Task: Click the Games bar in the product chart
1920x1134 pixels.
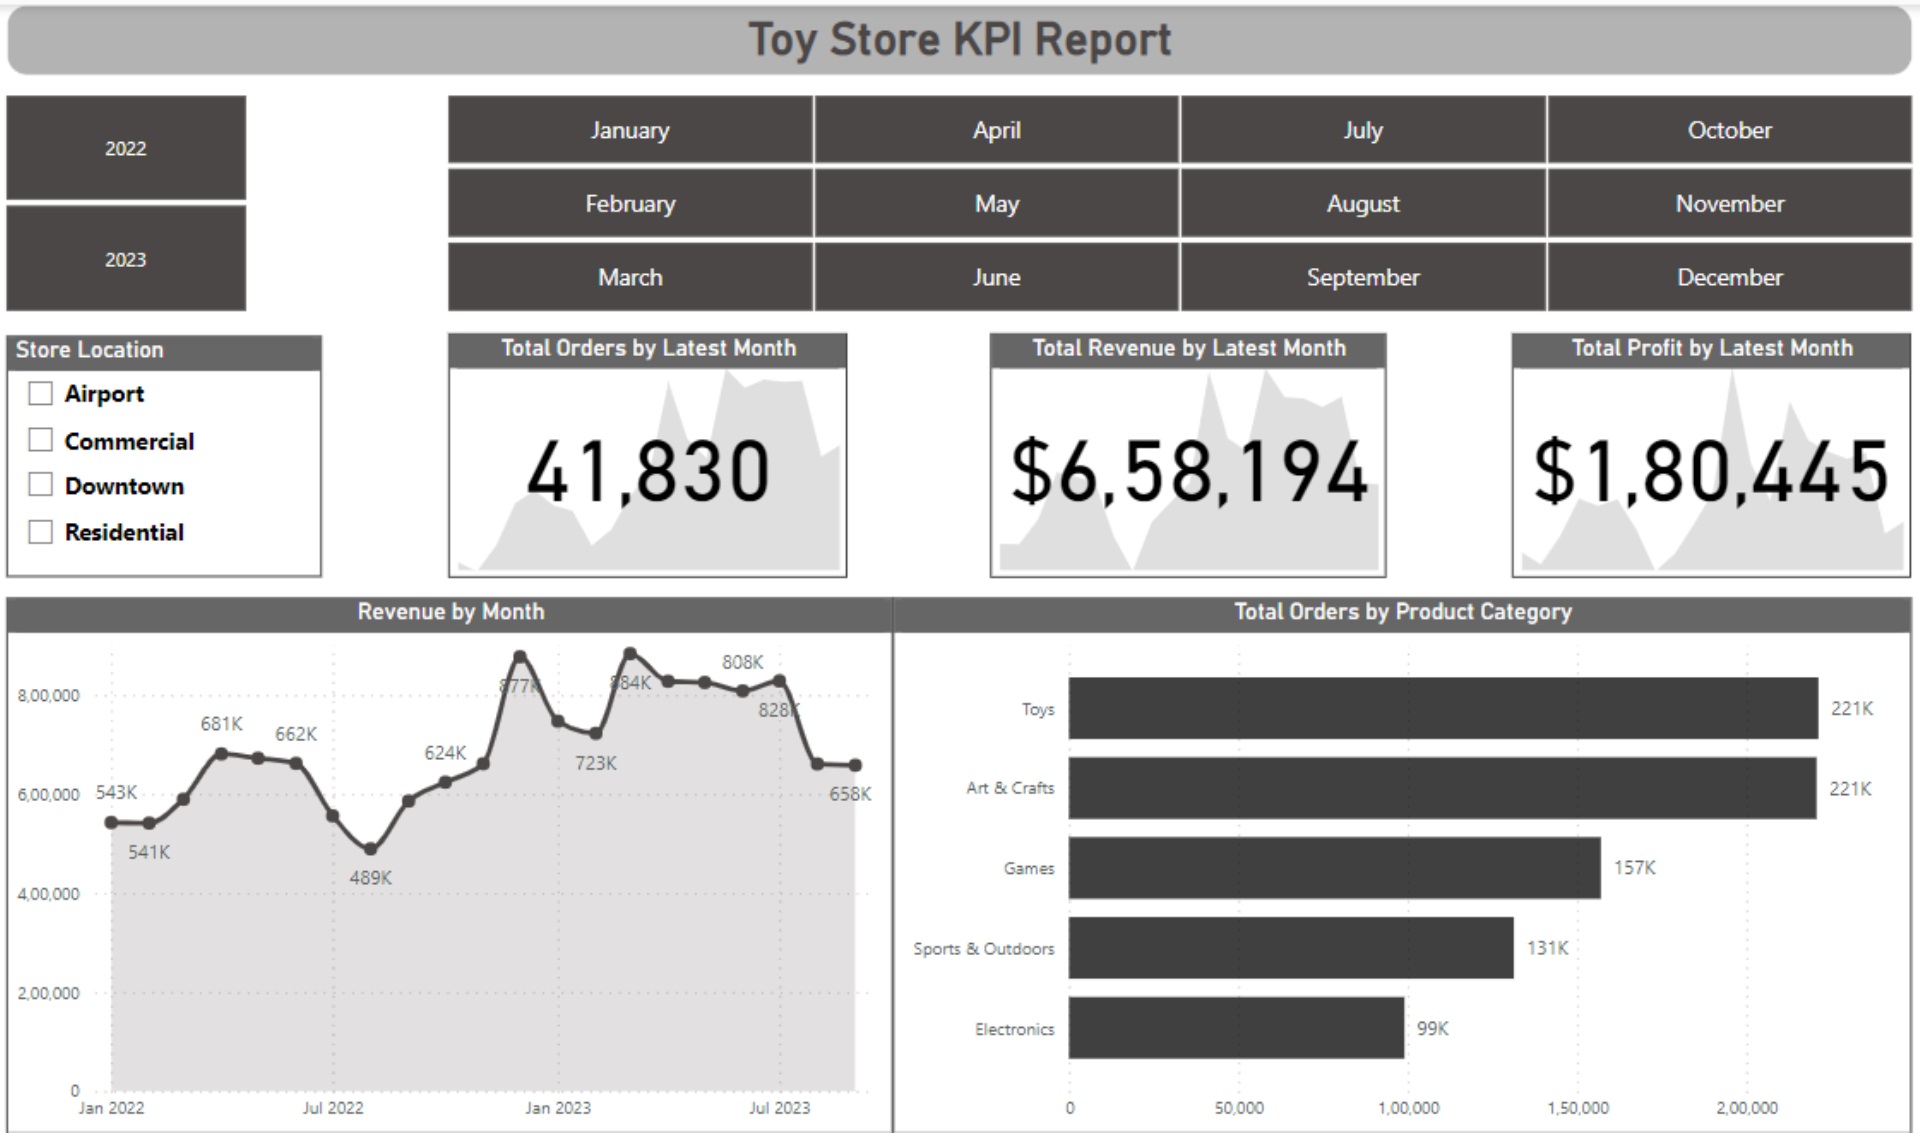Action: click(x=1334, y=868)
